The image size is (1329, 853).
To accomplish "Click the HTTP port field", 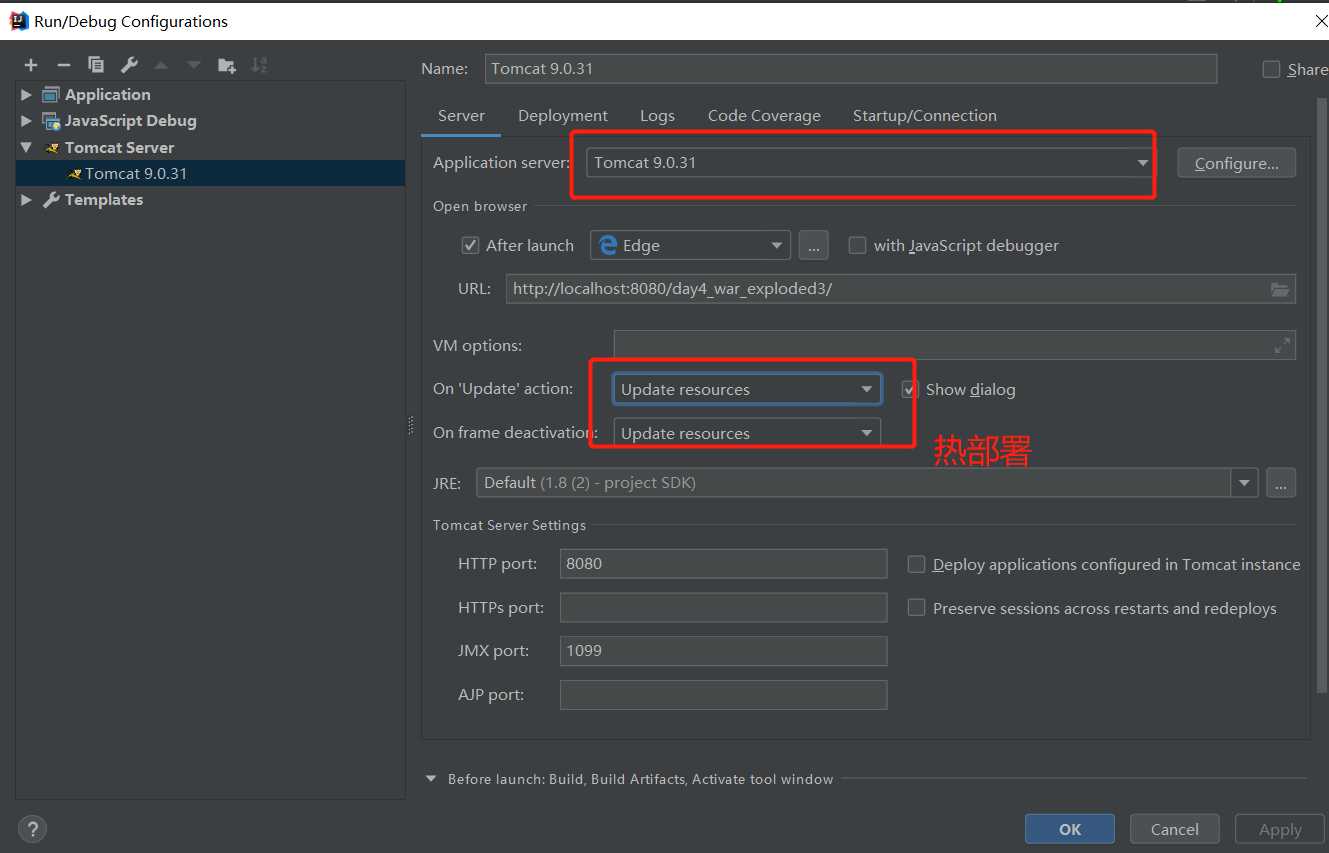I will click(x=724, y=563).
